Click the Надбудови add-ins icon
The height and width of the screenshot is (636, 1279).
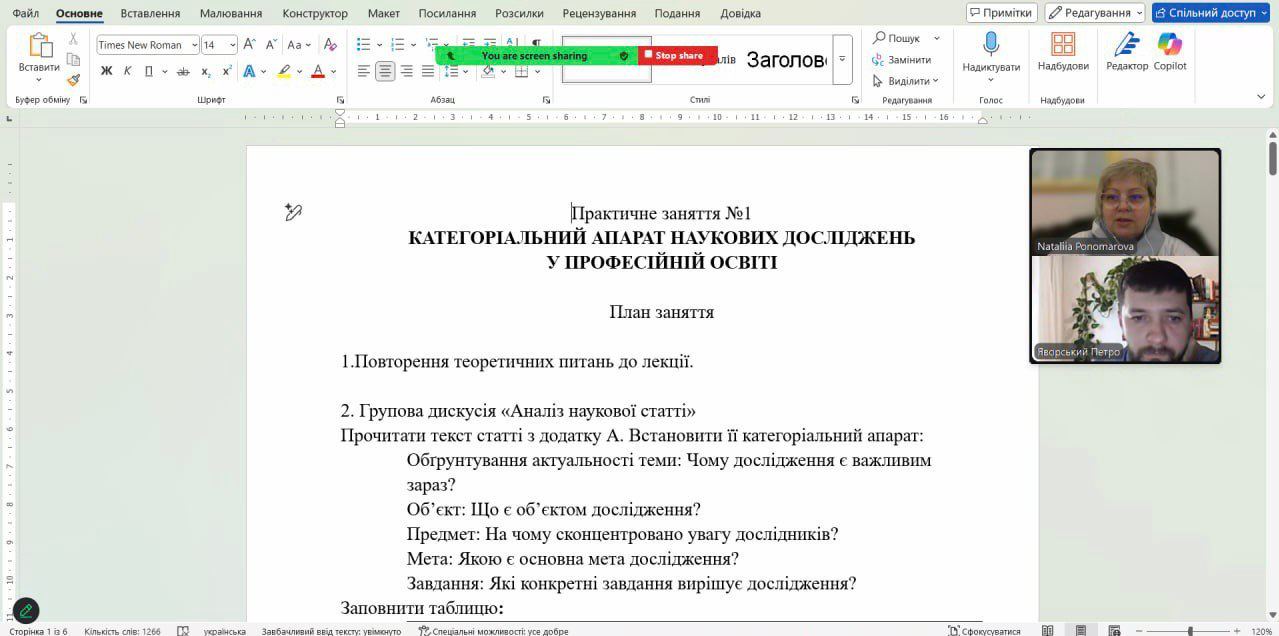point(1062,51)
